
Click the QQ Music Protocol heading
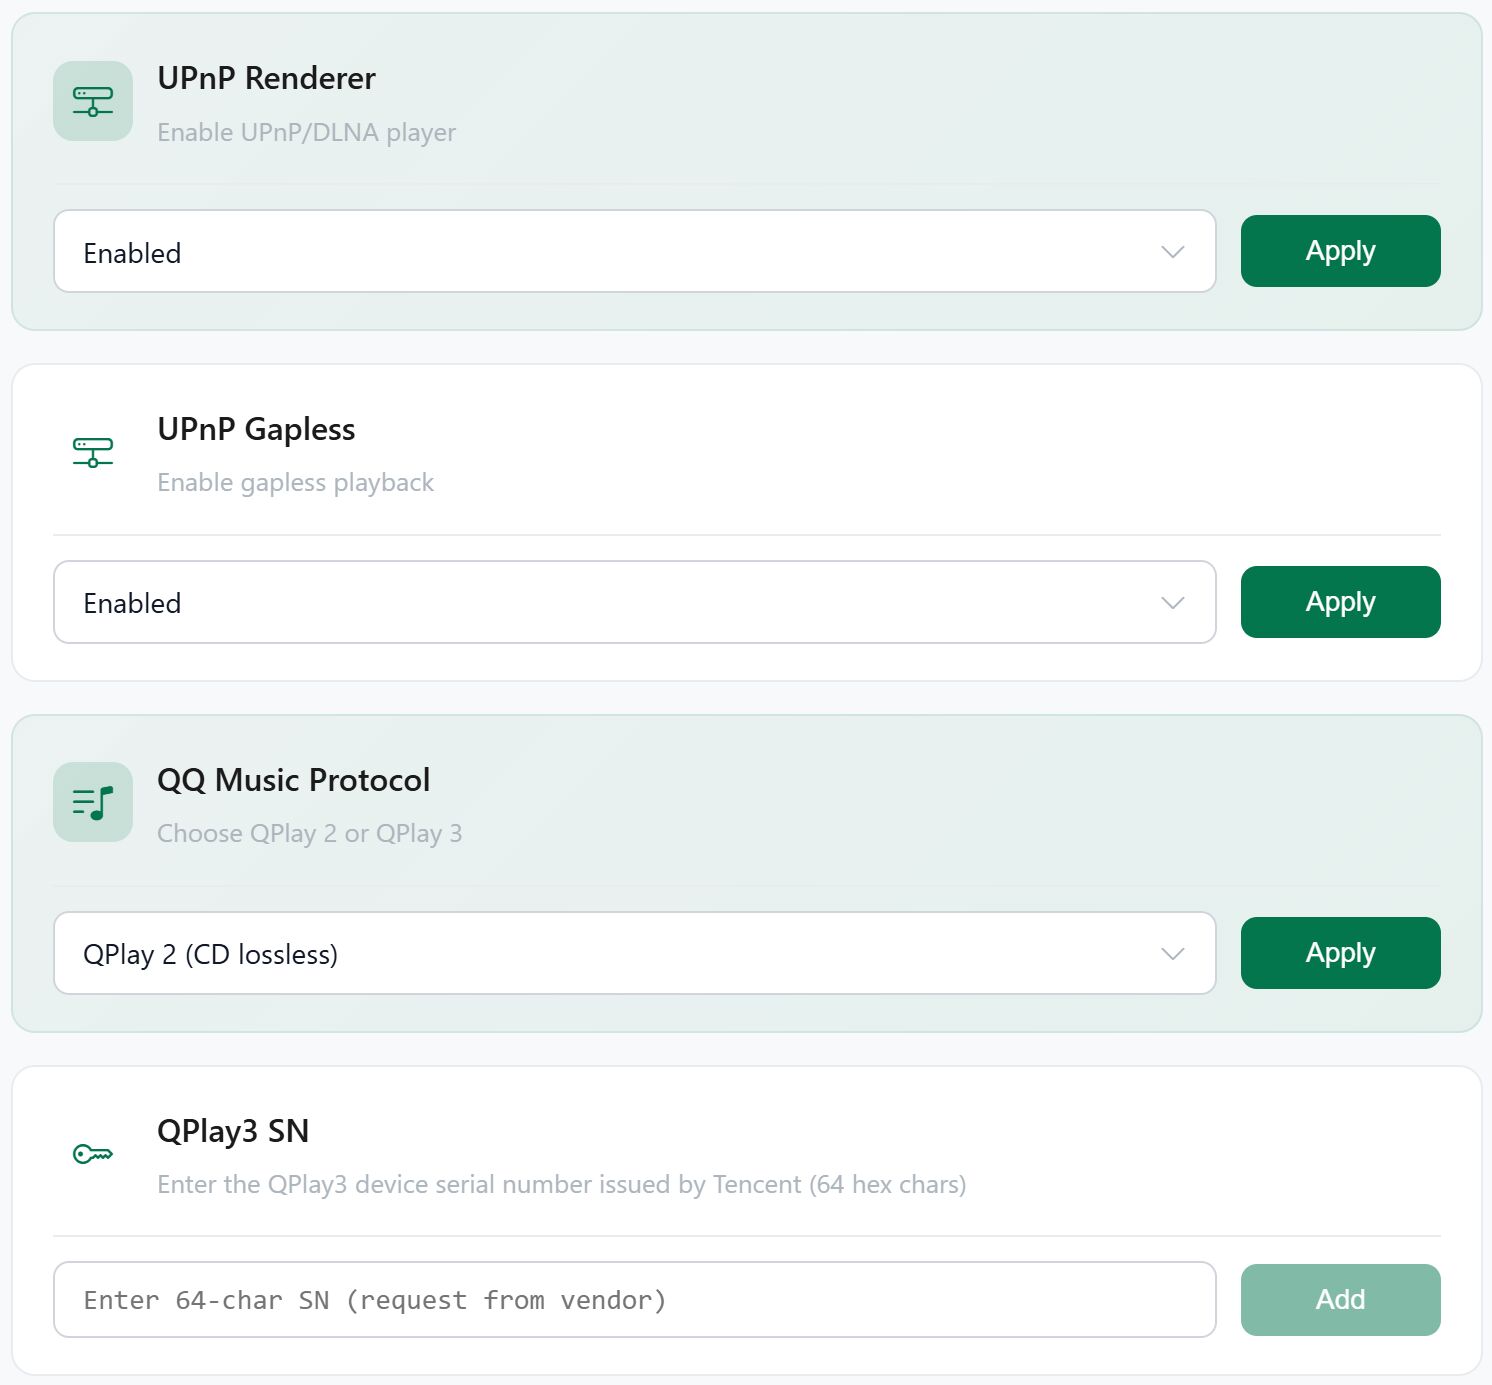click(293, 780)
